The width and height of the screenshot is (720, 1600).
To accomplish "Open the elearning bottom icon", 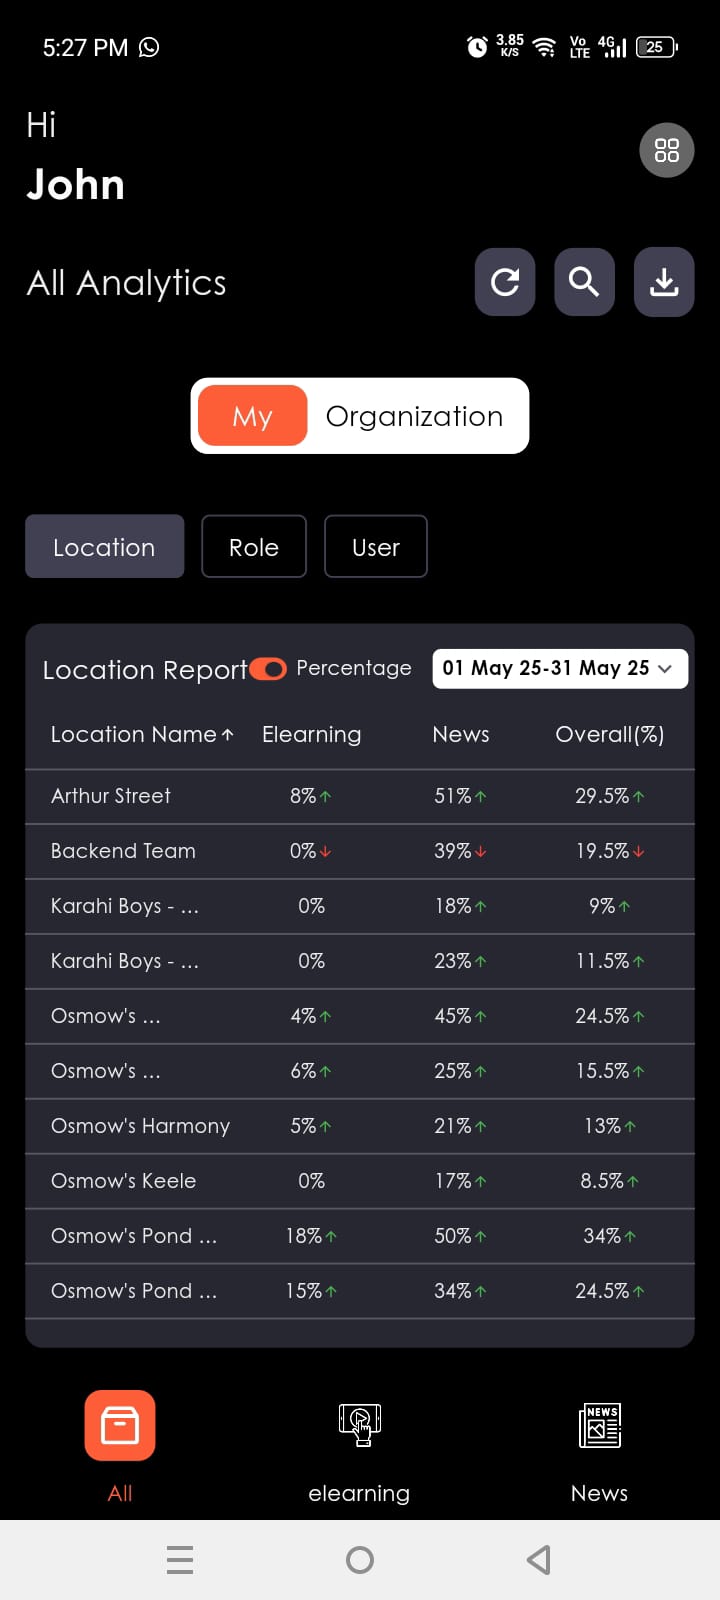I will tap(359, 1425).
